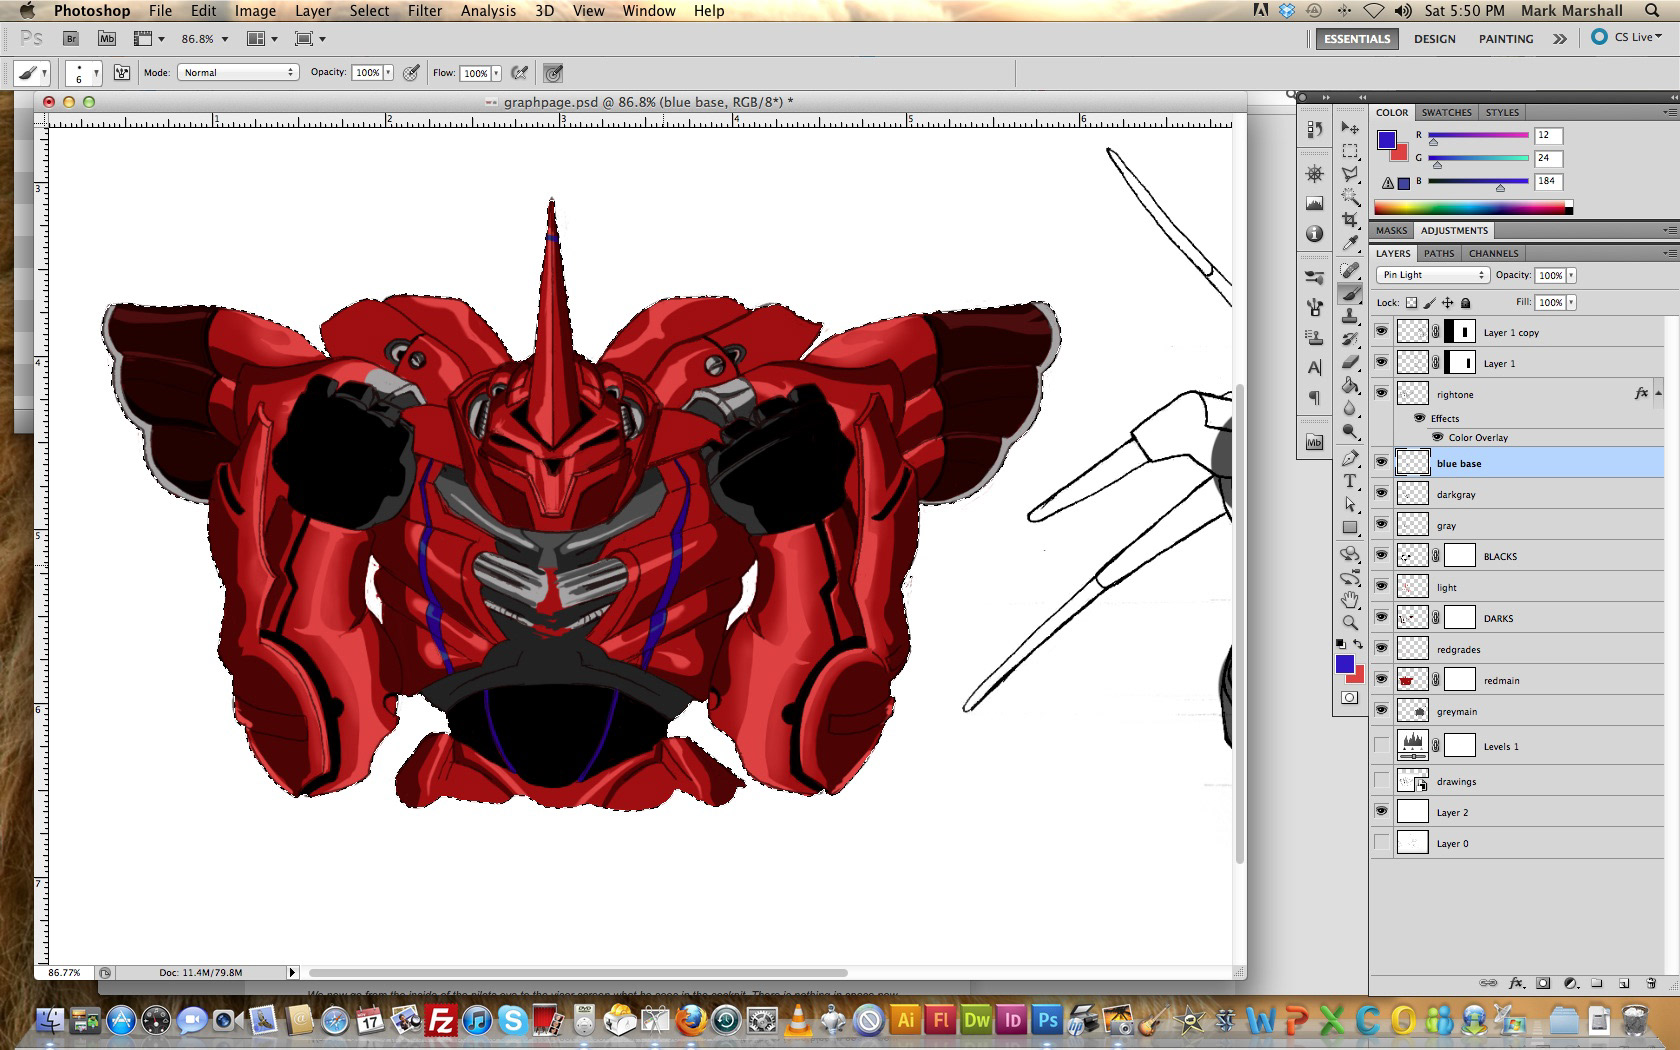
Task: Hide the BLACKS layer
Action: [x=1381, y=555]
